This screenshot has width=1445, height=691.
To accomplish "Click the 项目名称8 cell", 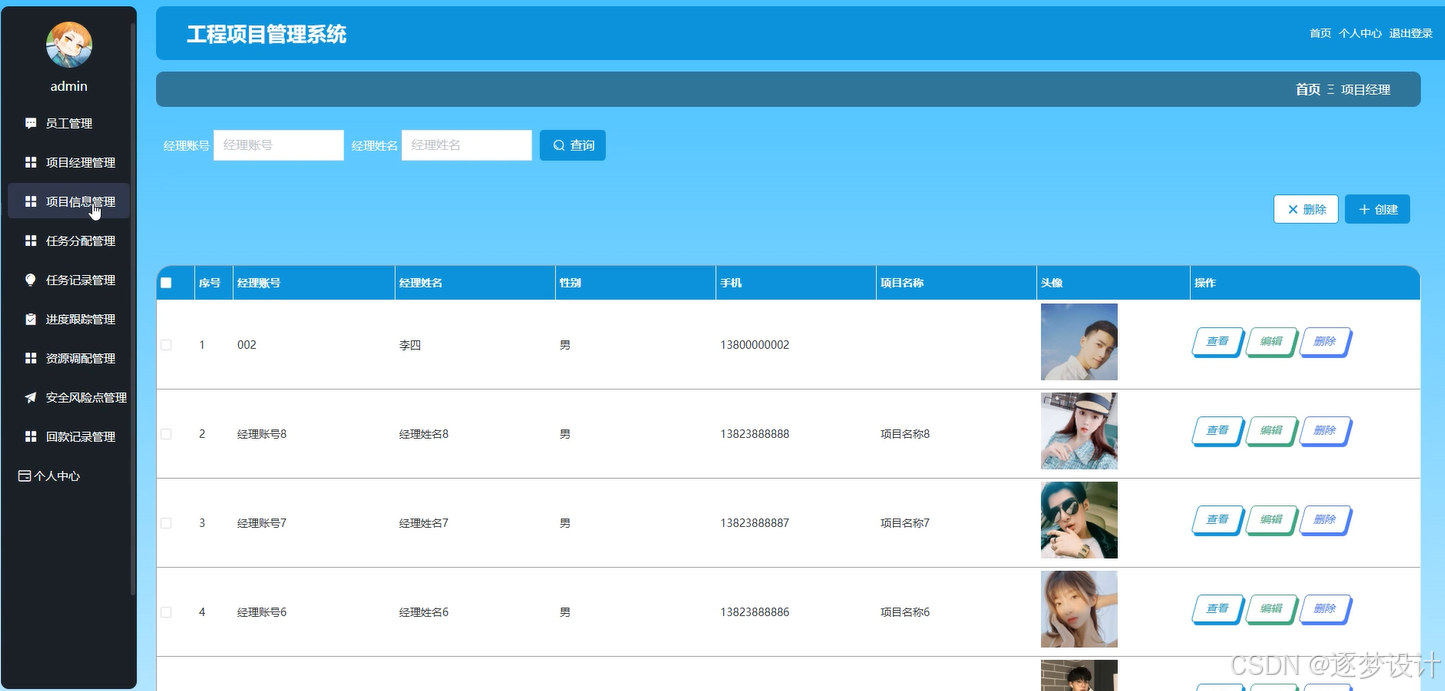I will tap(905, 434).
